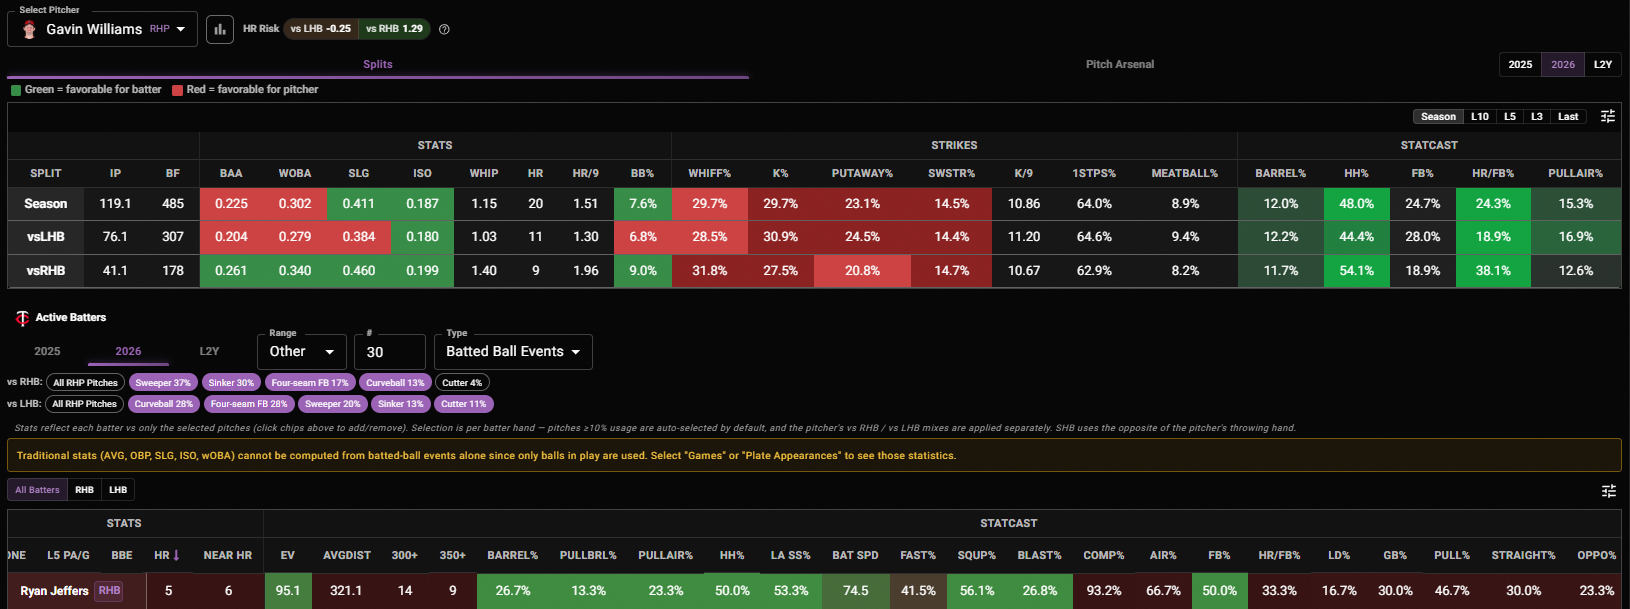Click the number of events input field
1630x609 pixels.
pyautogui.click(x=390, y=352)
